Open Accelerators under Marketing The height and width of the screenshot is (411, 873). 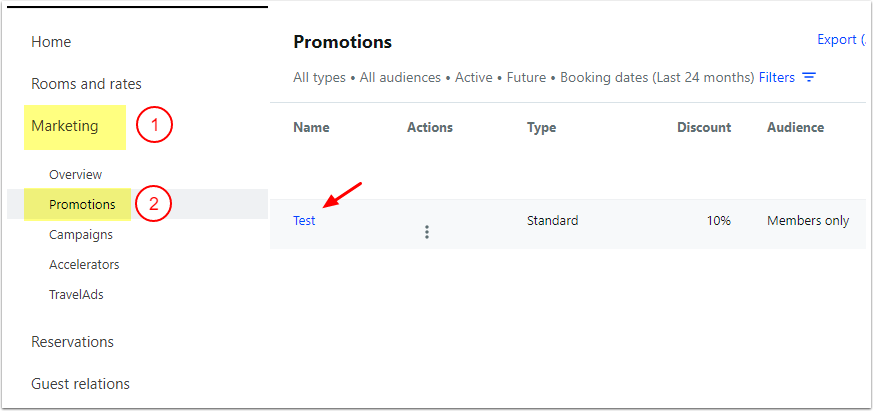coord(84,265)
